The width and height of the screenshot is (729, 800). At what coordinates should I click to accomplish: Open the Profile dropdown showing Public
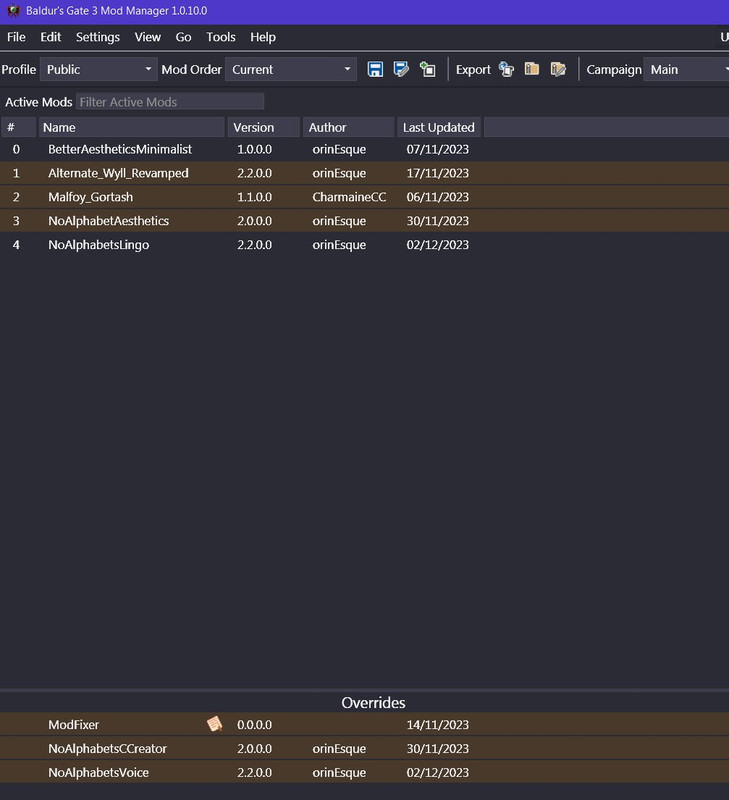98,69
